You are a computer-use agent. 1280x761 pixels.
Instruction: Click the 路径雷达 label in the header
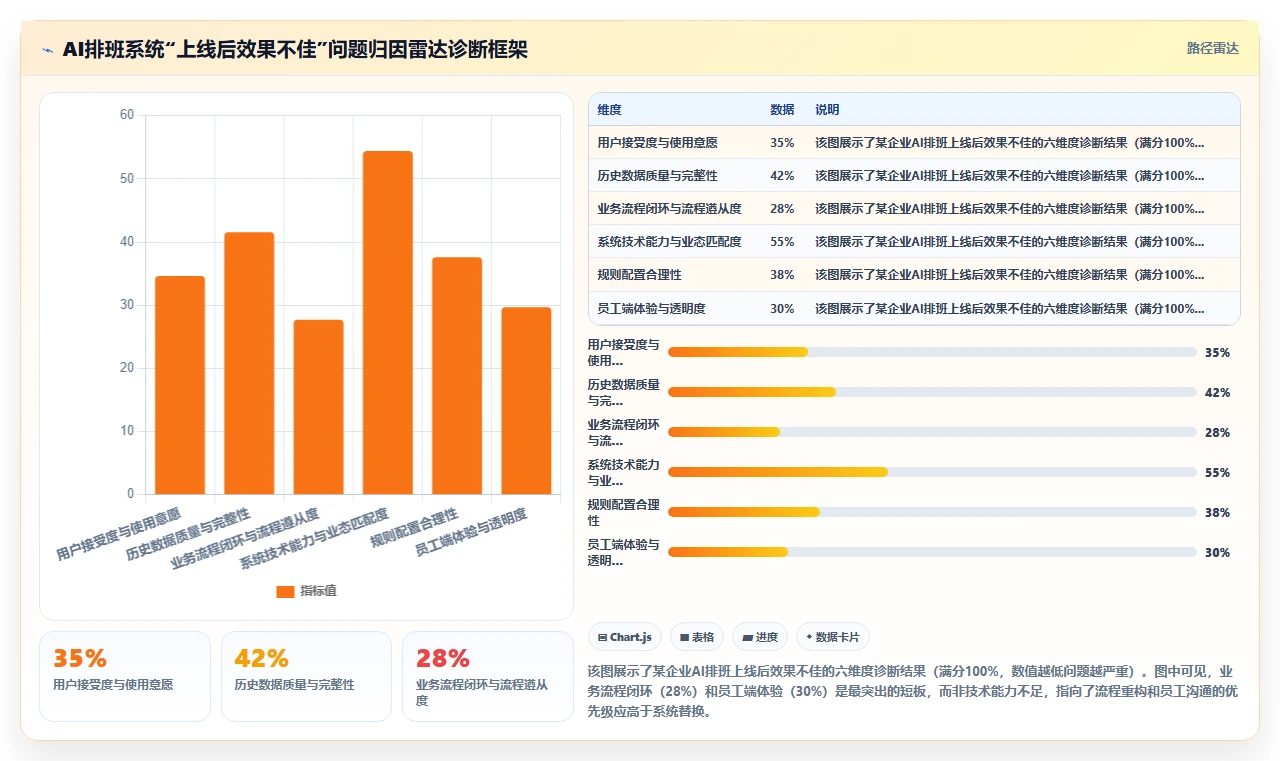[x=1212, y=48]
